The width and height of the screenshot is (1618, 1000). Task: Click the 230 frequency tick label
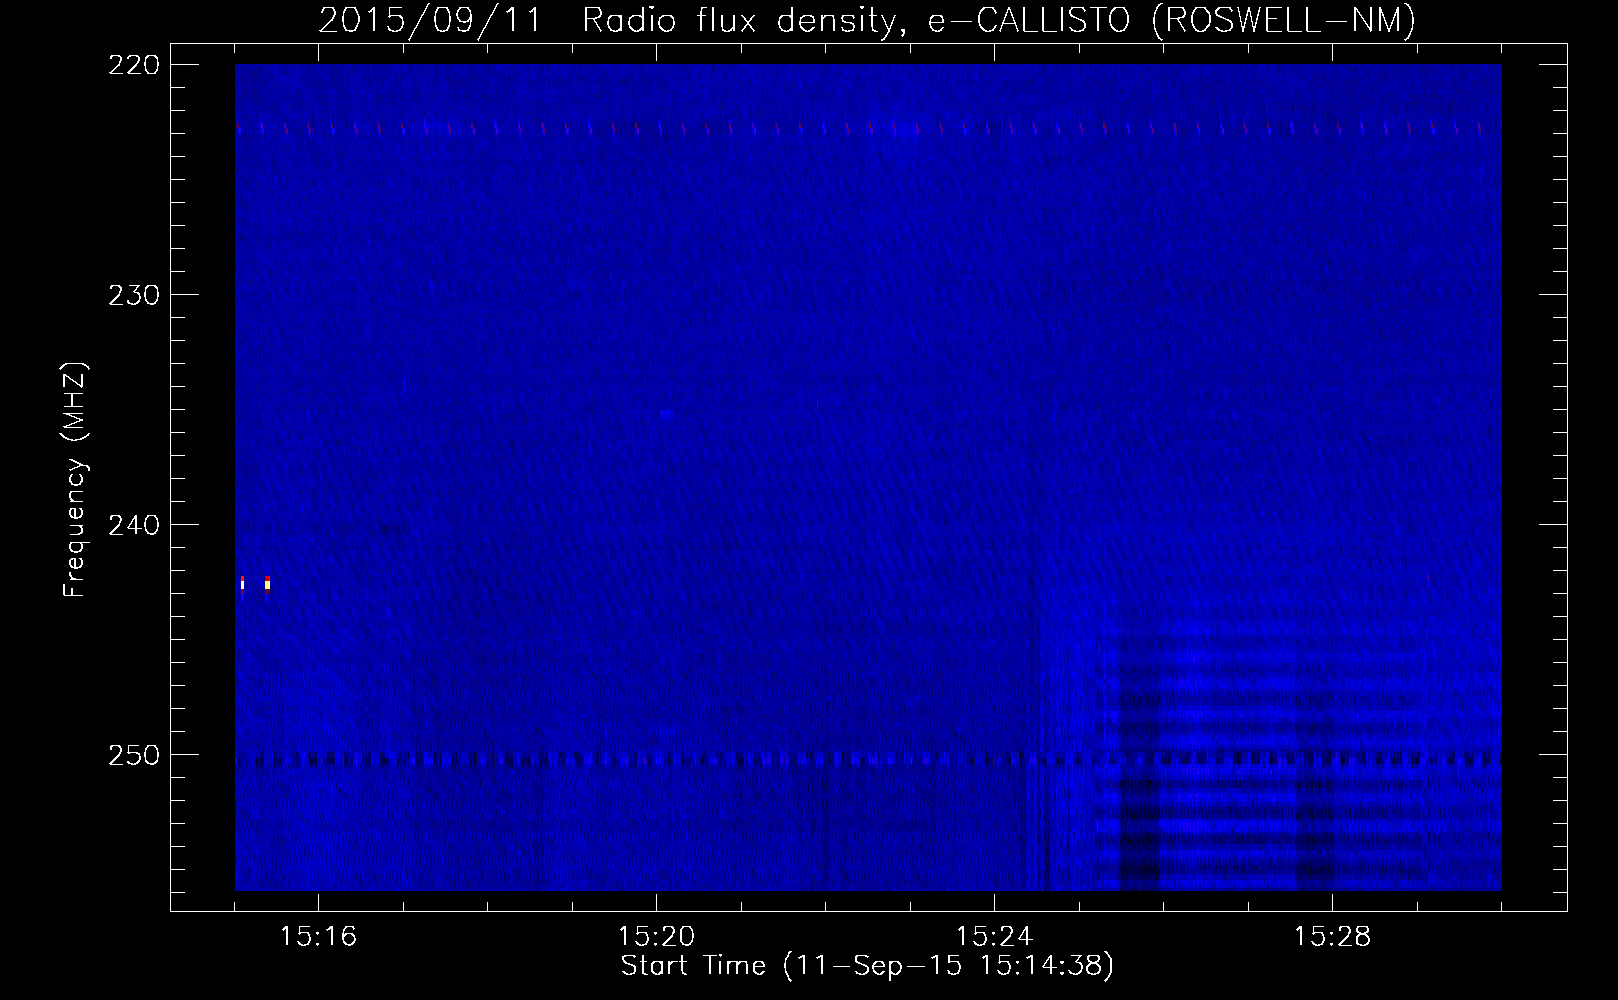tap(133, 295)
